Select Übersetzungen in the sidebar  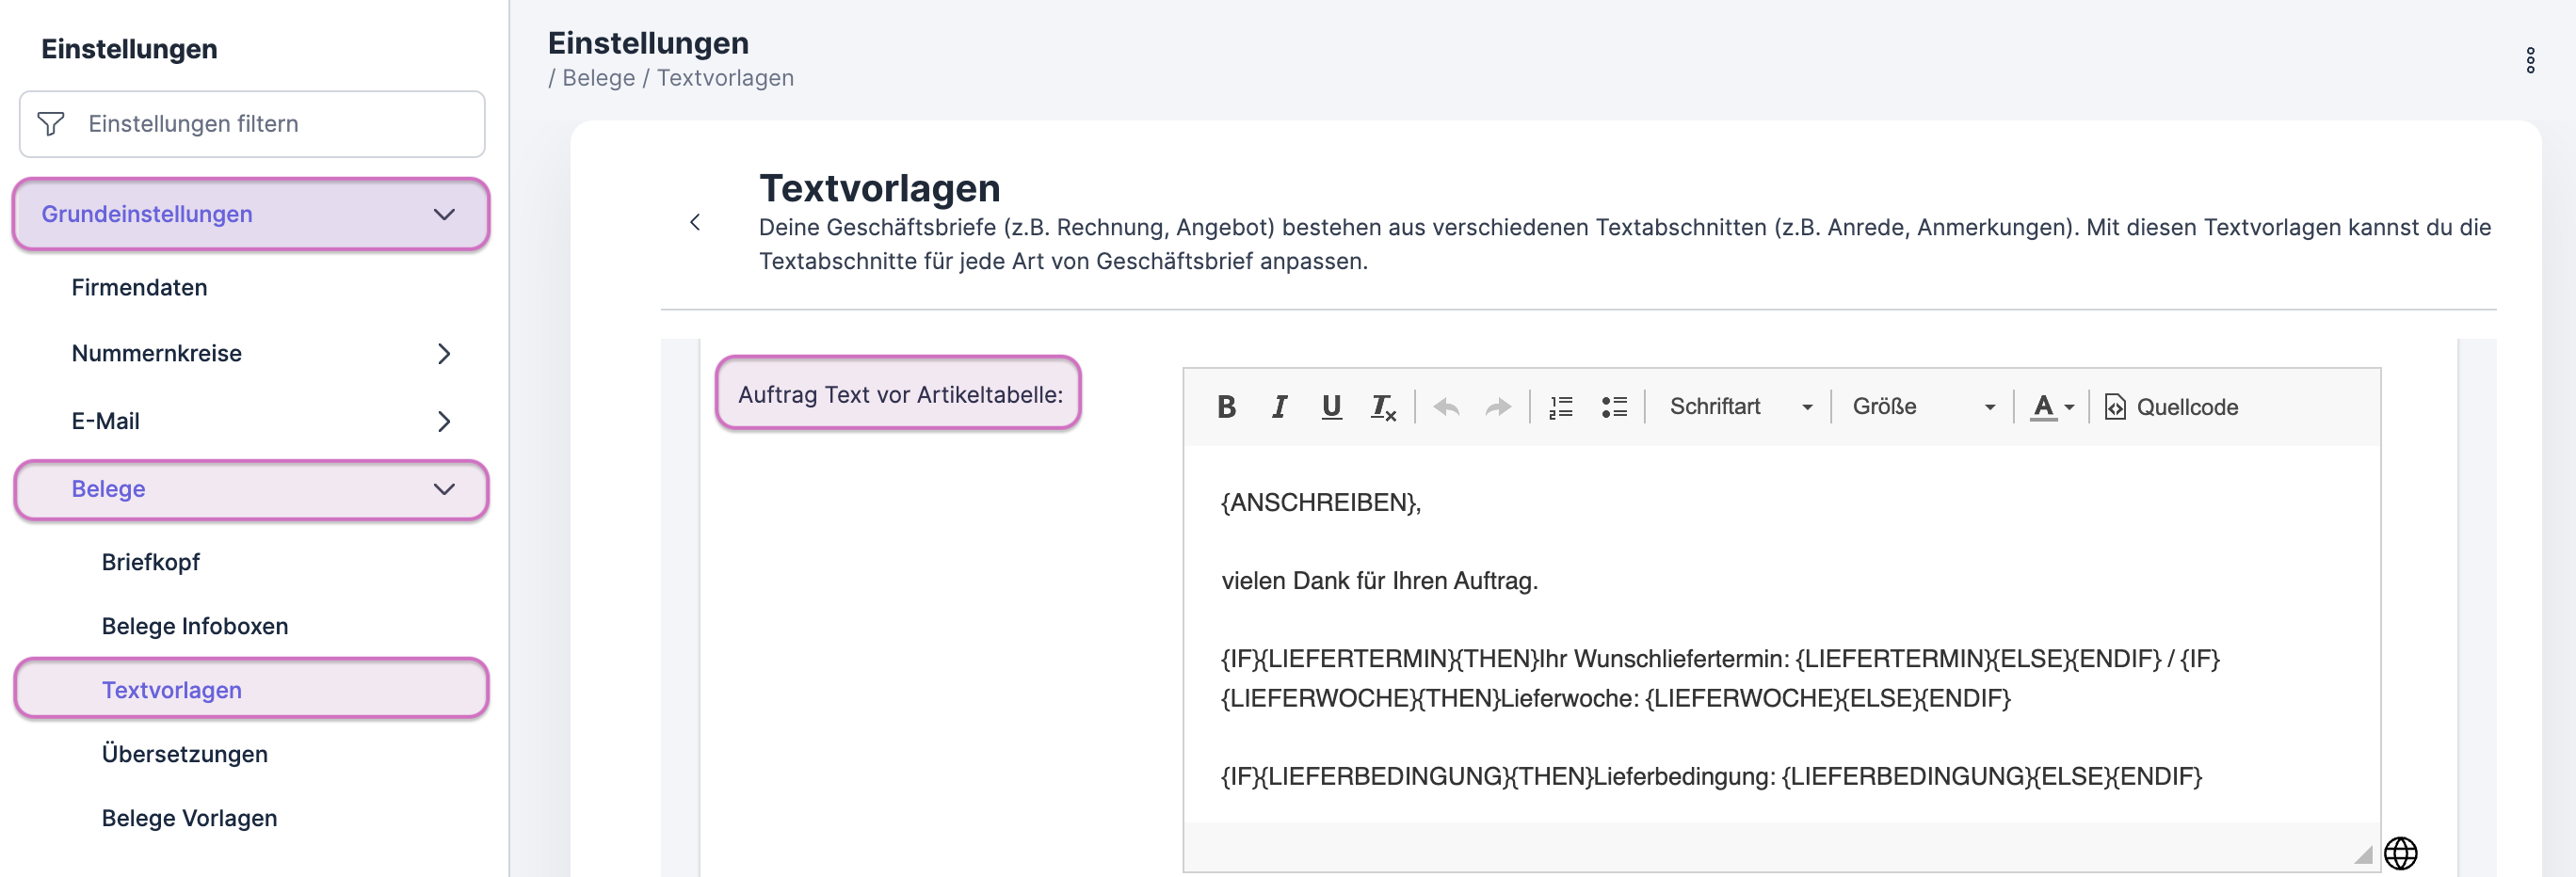pyautogui.click(x=185, y=754)
